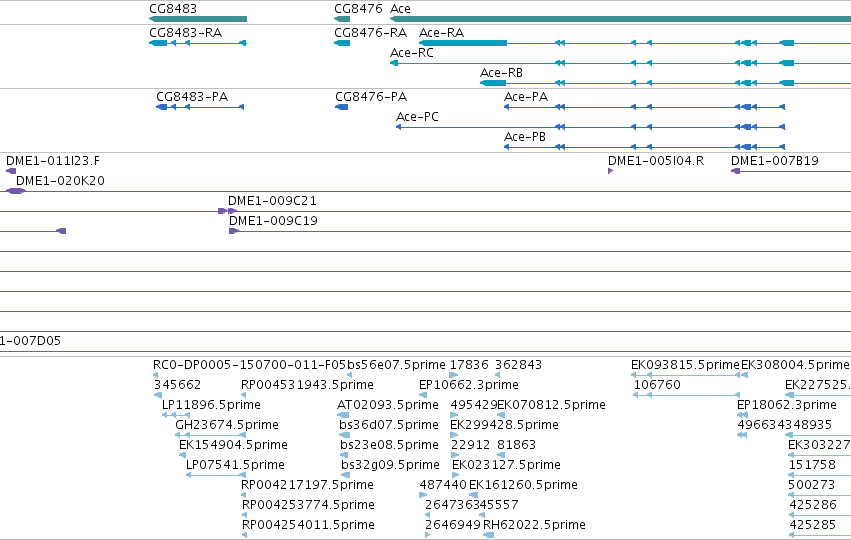Click the EK070812.5prime EST
The height and width of the screenshot is (540, 851).
[x=551, y=405]
